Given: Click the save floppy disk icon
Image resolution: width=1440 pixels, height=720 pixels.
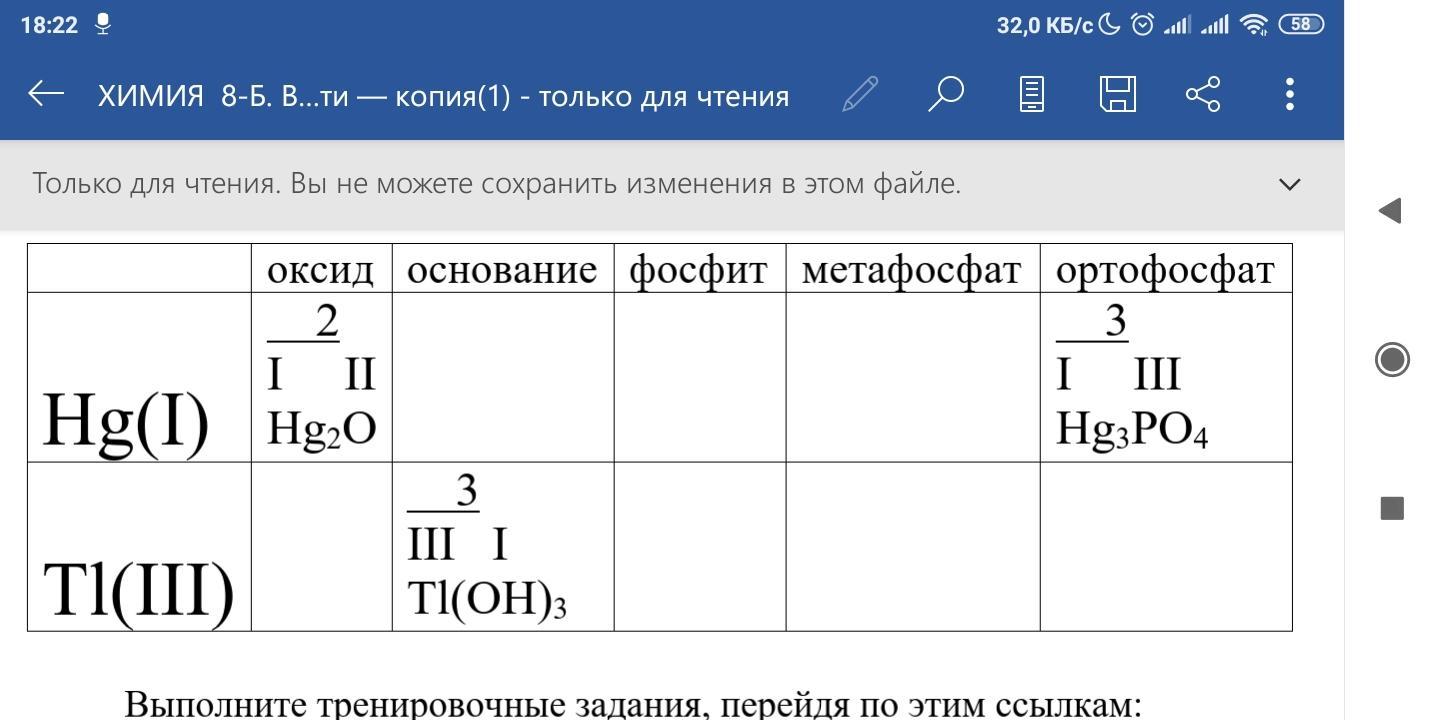Looking at the screenshot, I should click(1117, 94).
